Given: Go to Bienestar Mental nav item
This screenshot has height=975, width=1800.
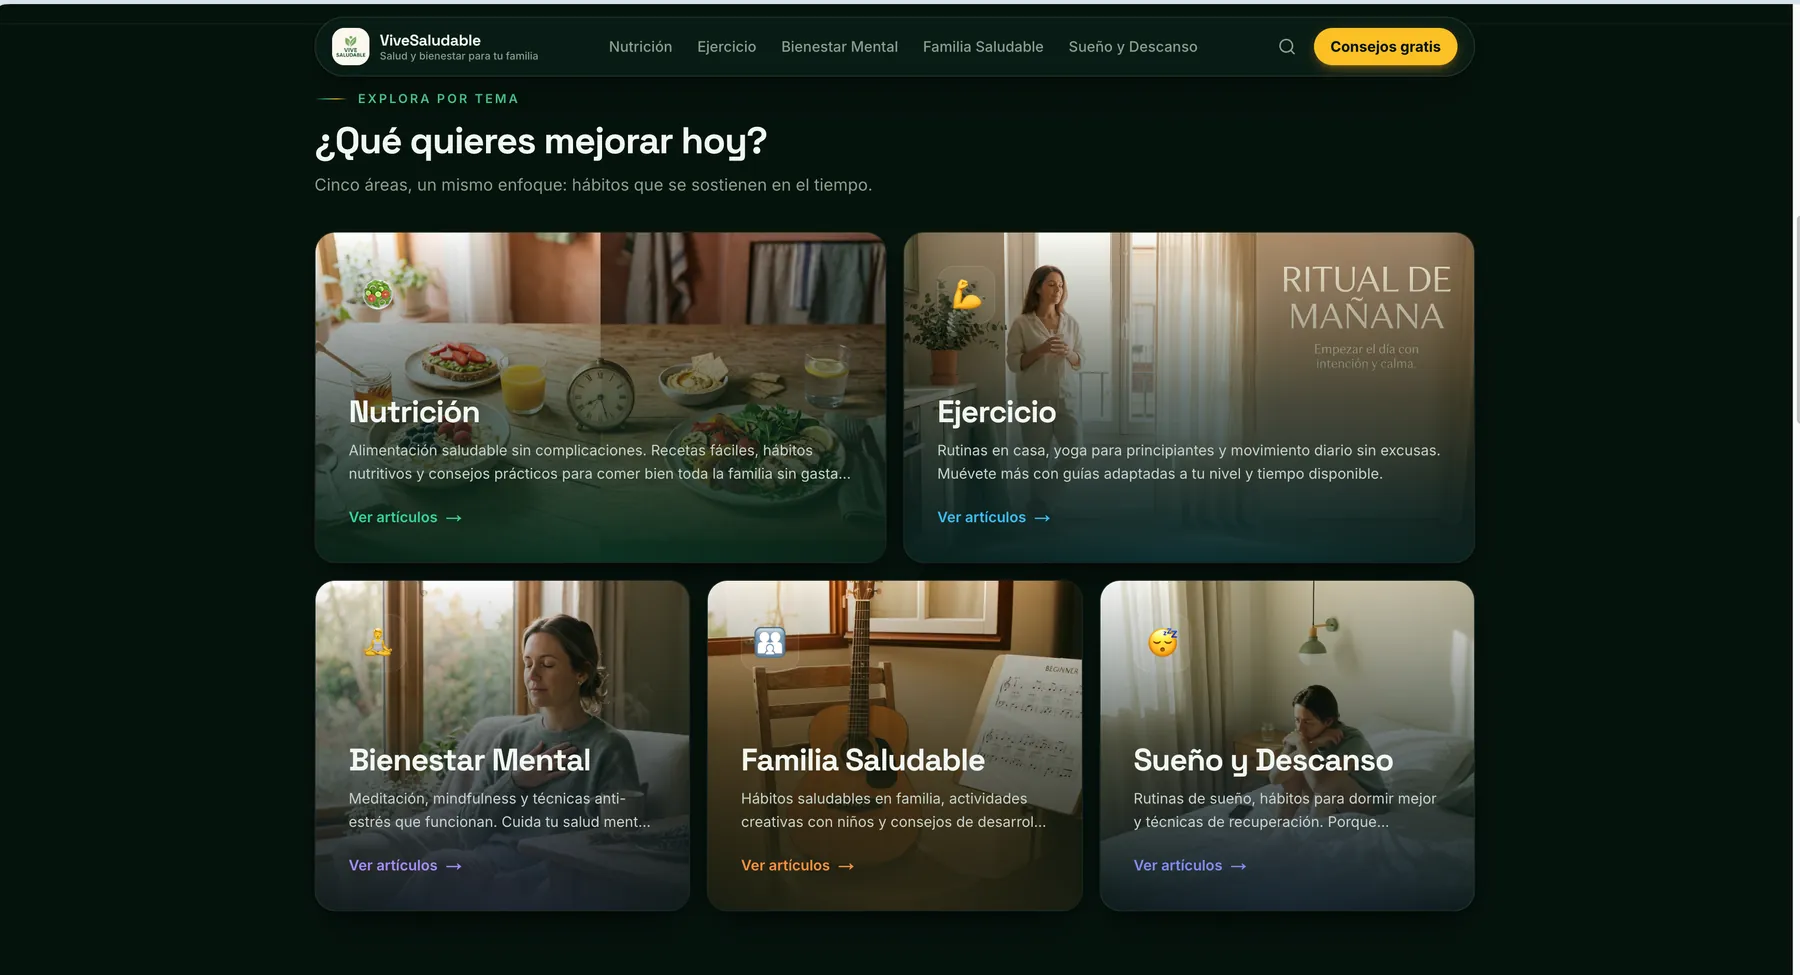Looking at the screenshot, I should click(x=839, y=47).
